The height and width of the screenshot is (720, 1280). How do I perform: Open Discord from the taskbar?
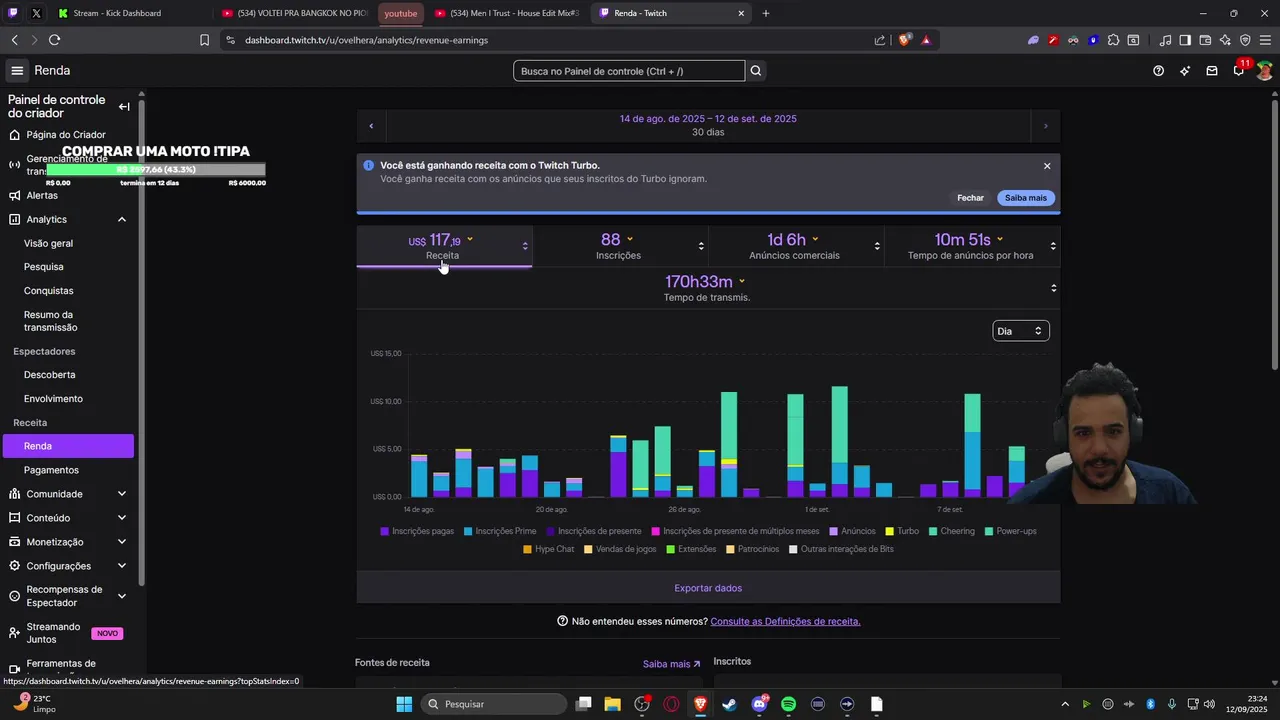coord(759,704)
